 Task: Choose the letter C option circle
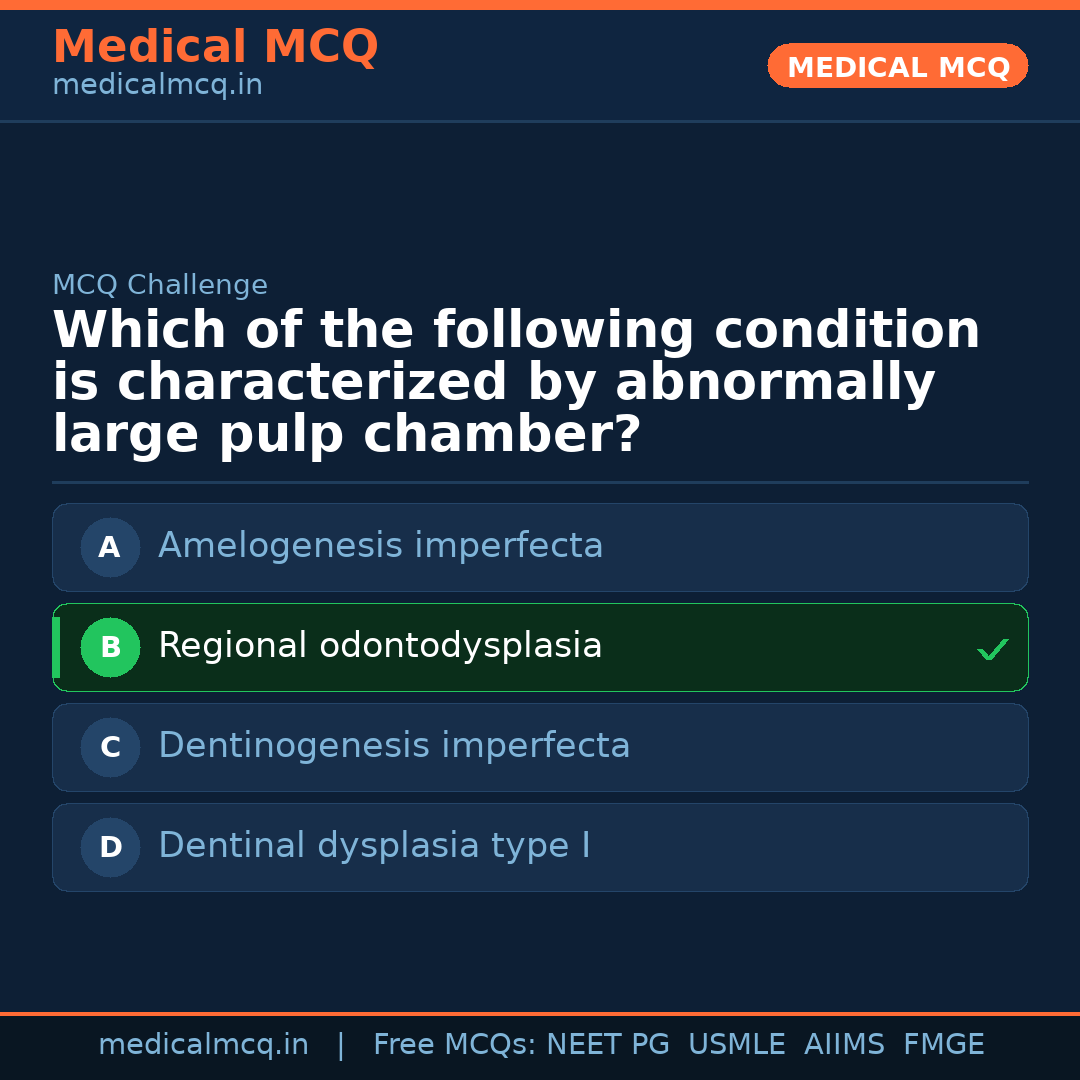pyautogui.click(x=110, y=747)
